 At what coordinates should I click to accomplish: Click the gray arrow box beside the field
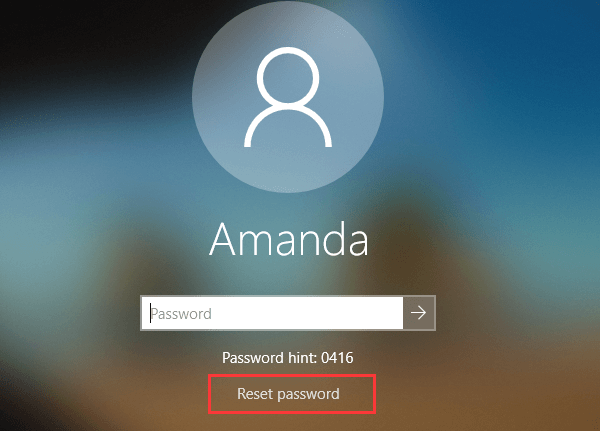pyautogui.click(x=419, y=313)
